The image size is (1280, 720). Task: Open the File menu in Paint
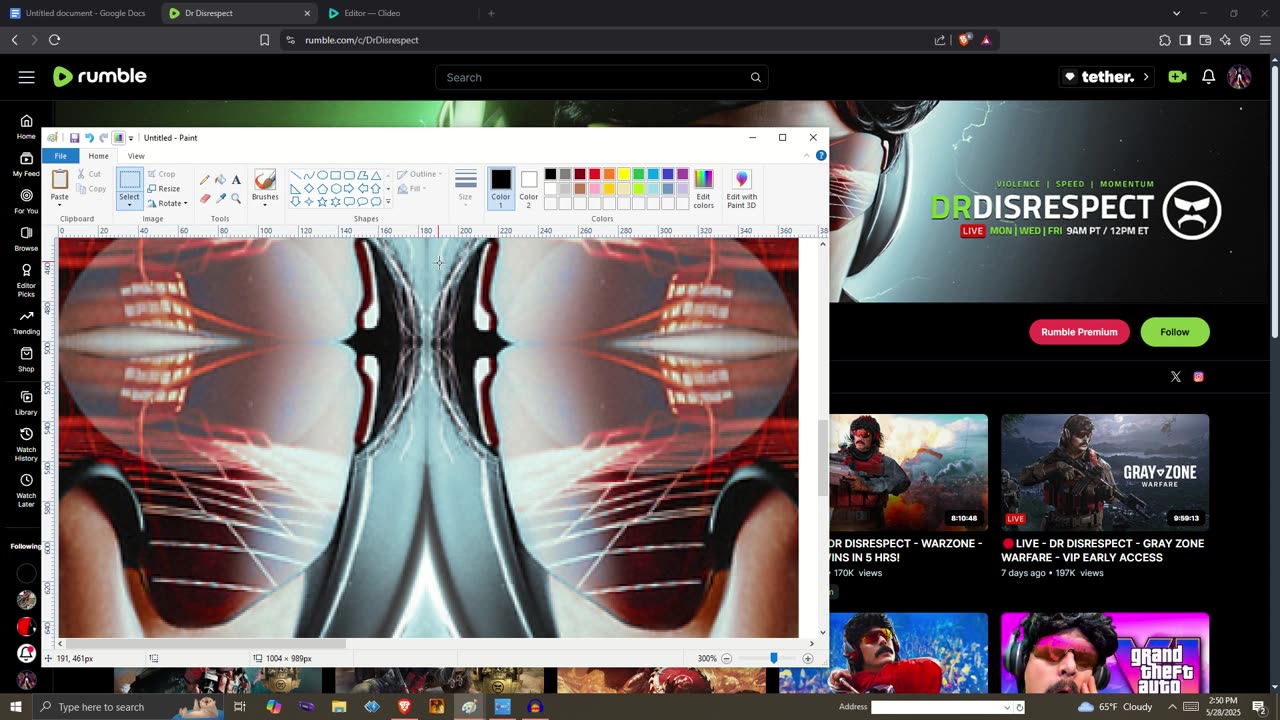tap(61, 156)
